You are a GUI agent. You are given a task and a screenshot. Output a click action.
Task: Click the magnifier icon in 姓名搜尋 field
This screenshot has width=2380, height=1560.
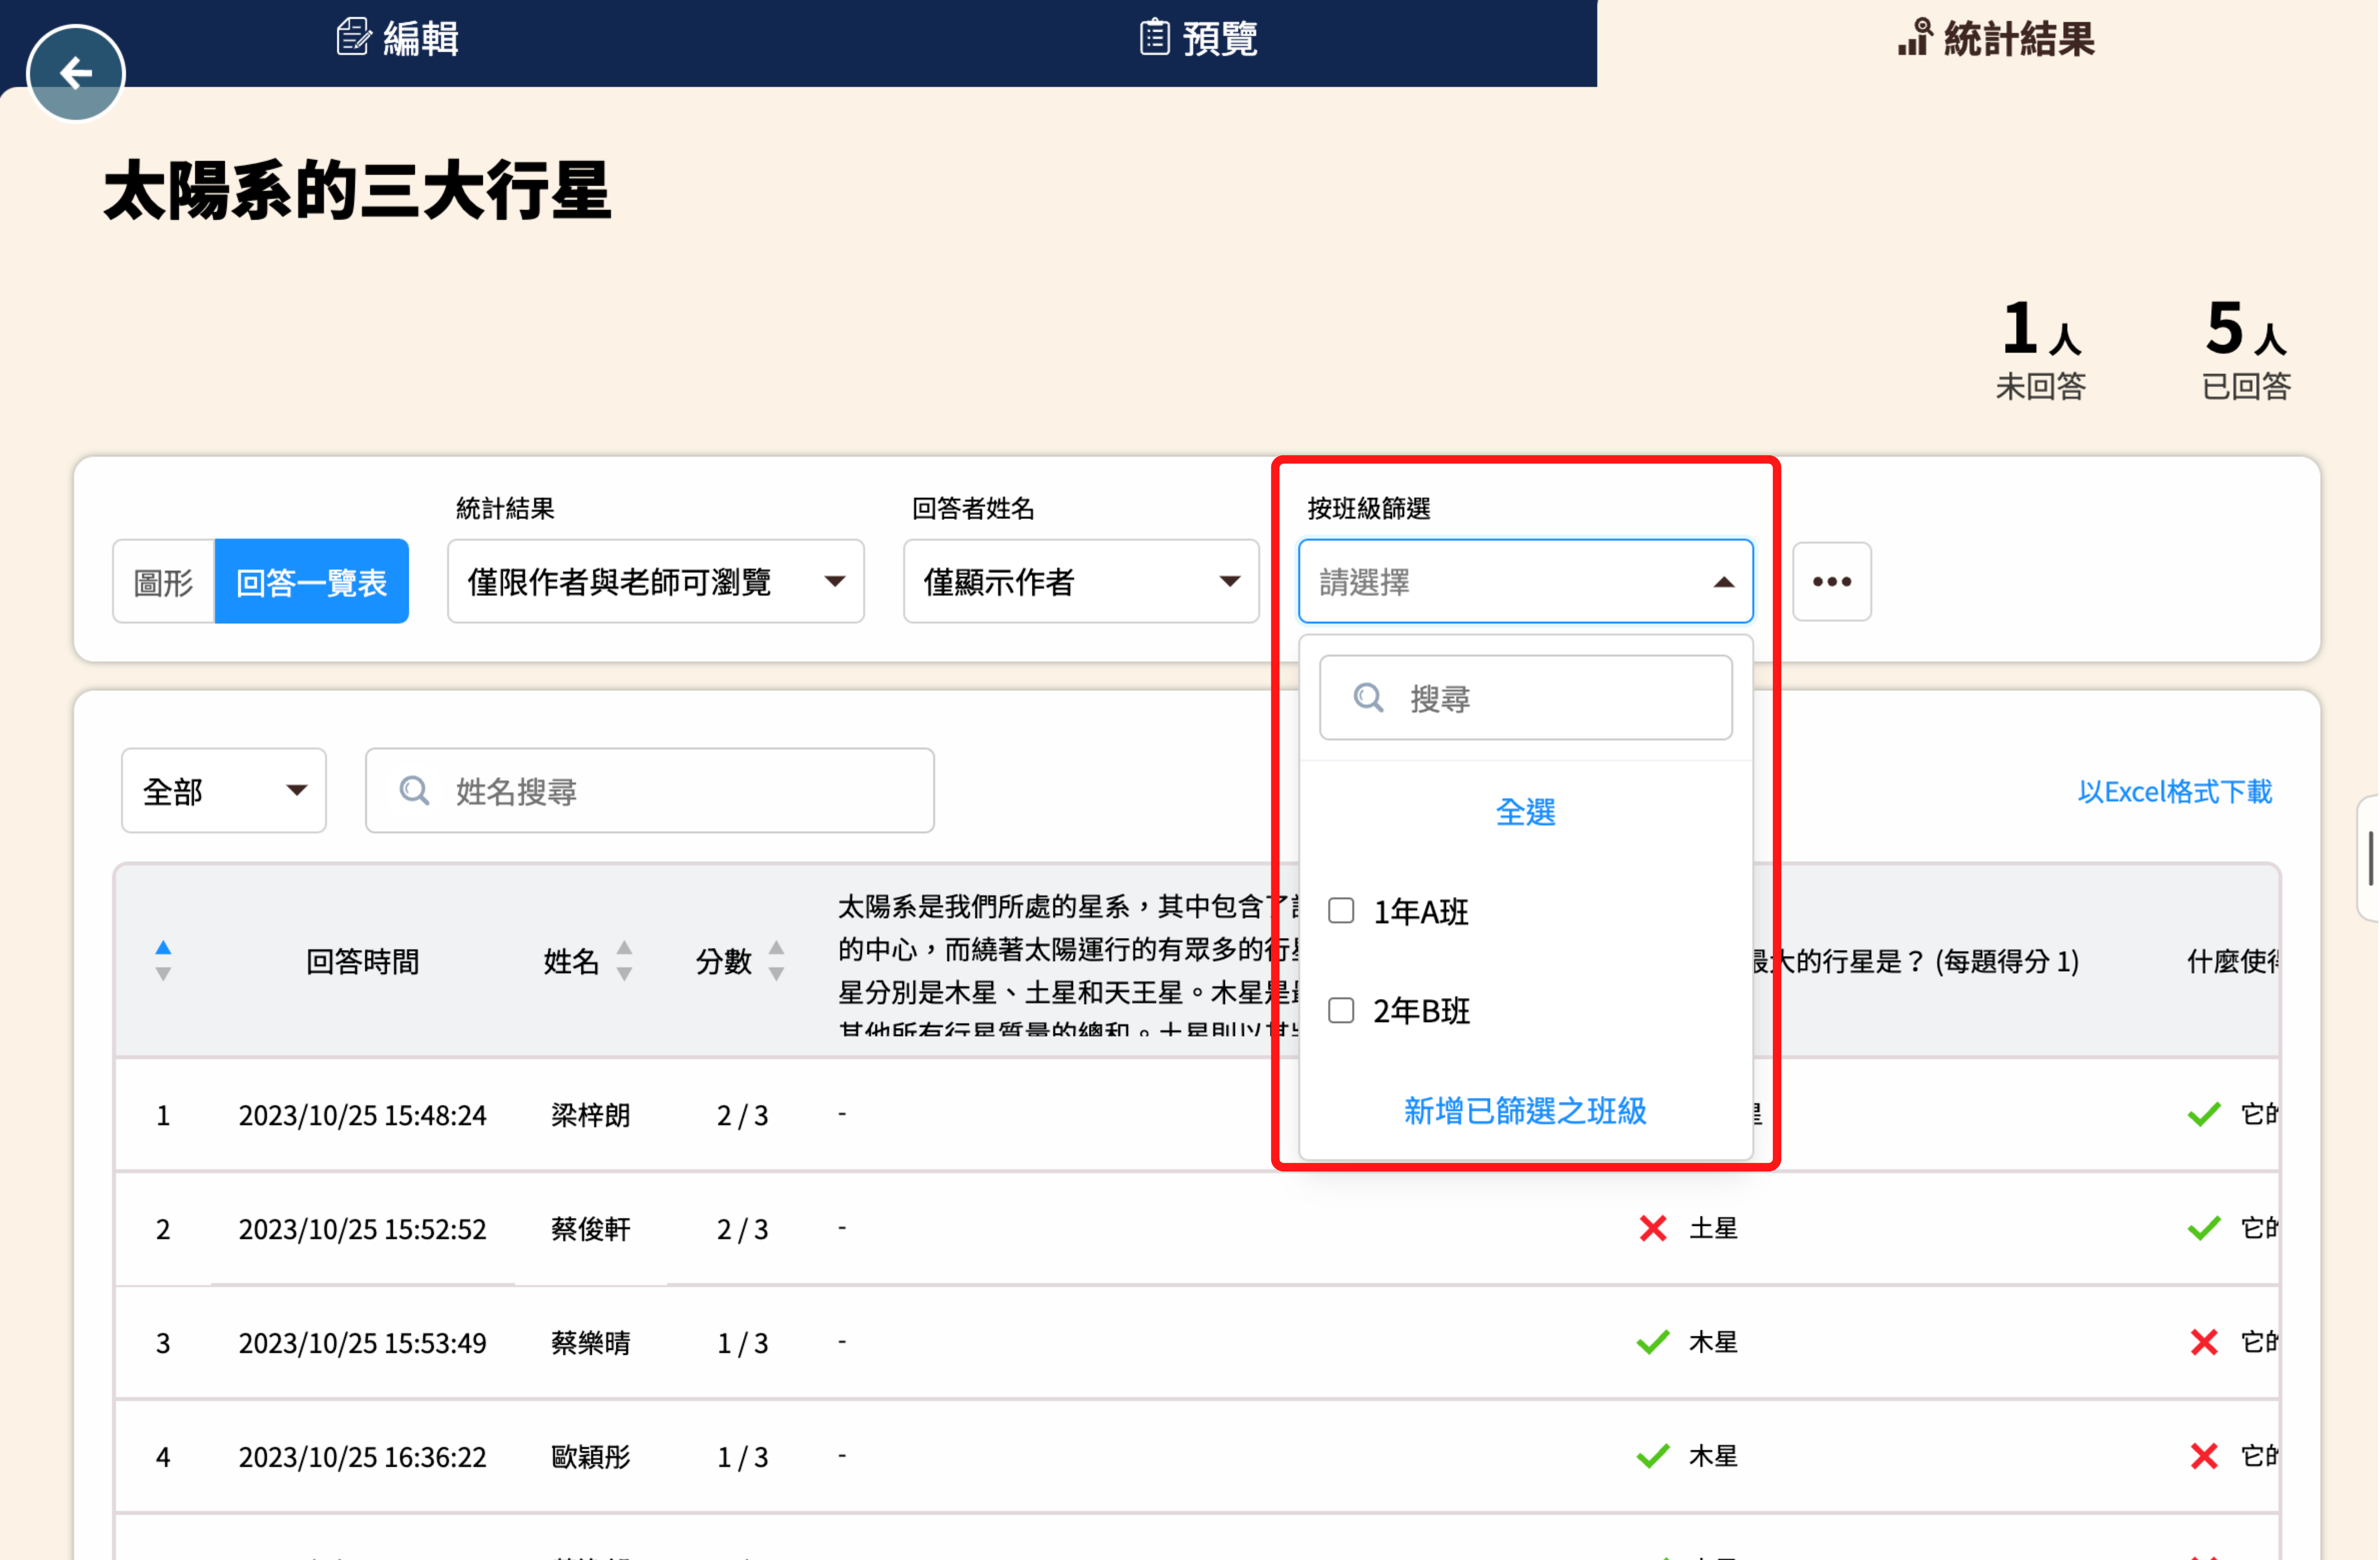coord(414,791)
